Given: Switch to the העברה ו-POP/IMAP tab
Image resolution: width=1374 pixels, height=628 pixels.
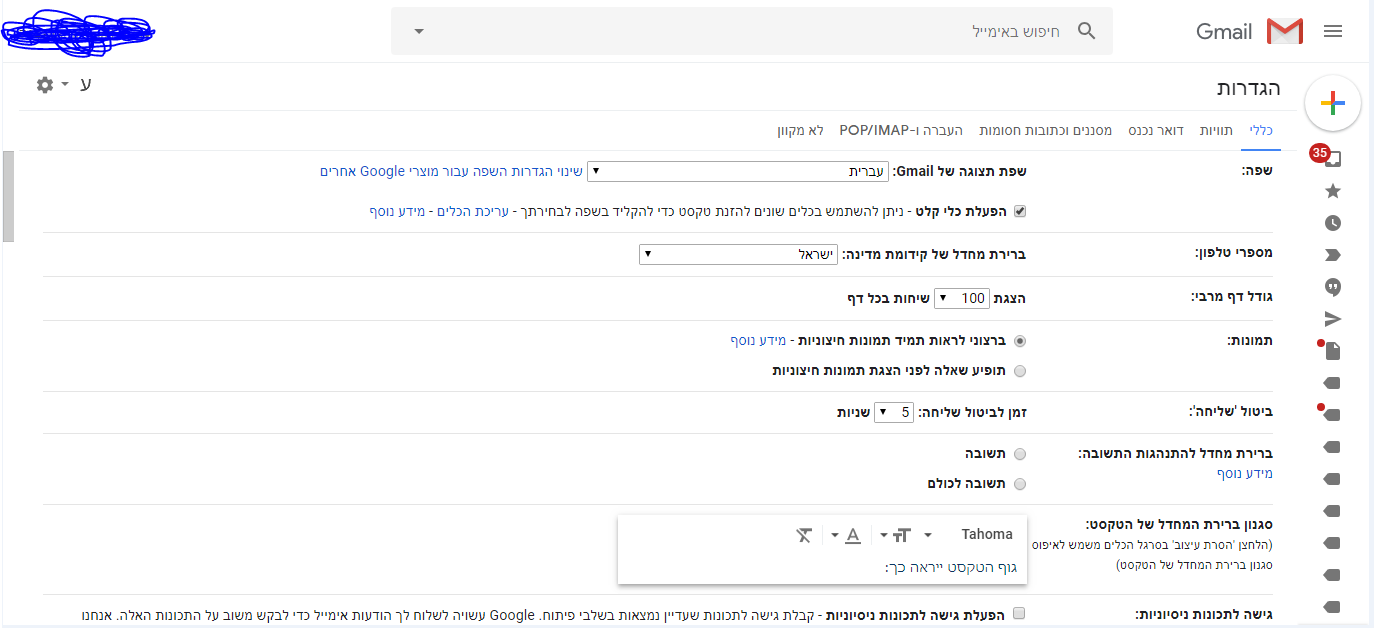Looking at the screenshot, I should [x=901, y=131].
